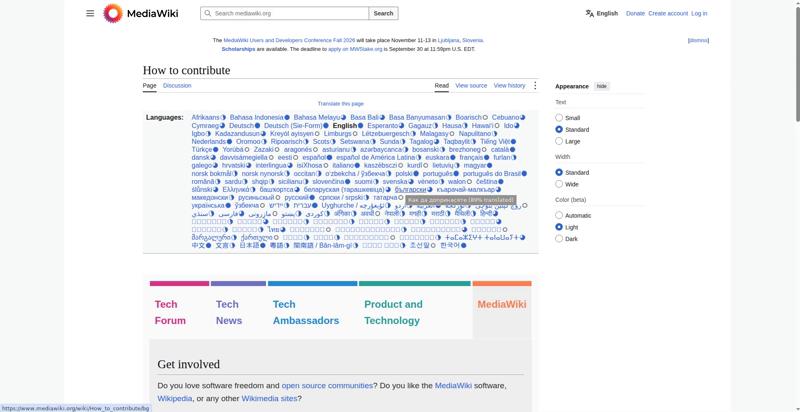Viewport: 800px width, 412px height.
Task: Choose the Dark color radio button
Action: 559,239
